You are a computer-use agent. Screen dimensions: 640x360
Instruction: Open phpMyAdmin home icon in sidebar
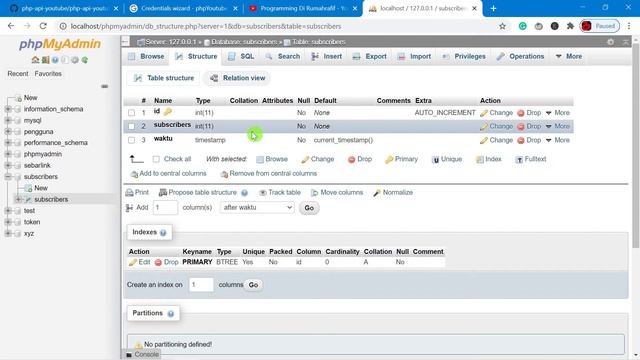(36, 60)
